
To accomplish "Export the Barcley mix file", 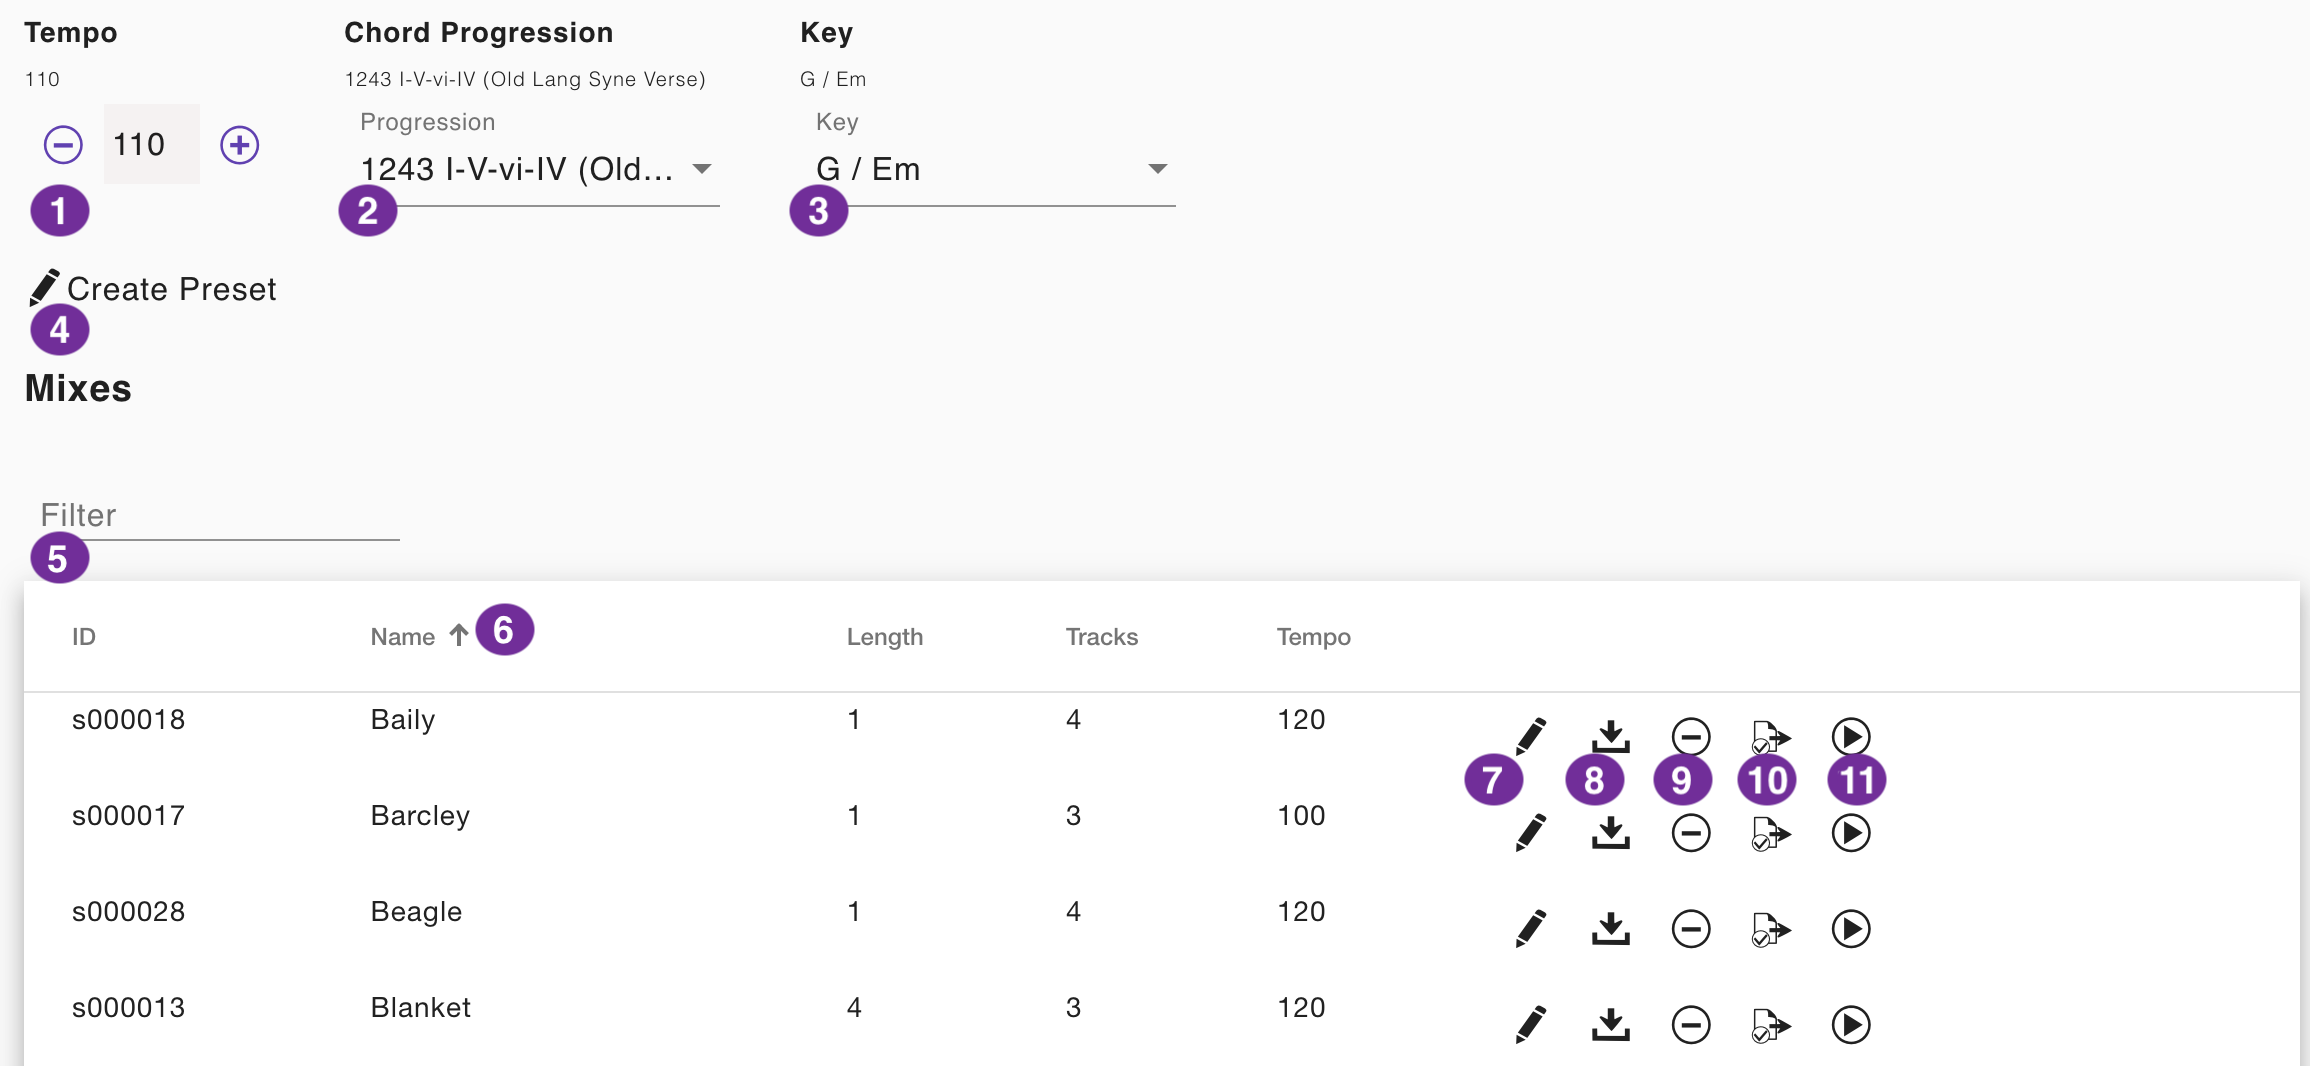I will point(1771,833).
